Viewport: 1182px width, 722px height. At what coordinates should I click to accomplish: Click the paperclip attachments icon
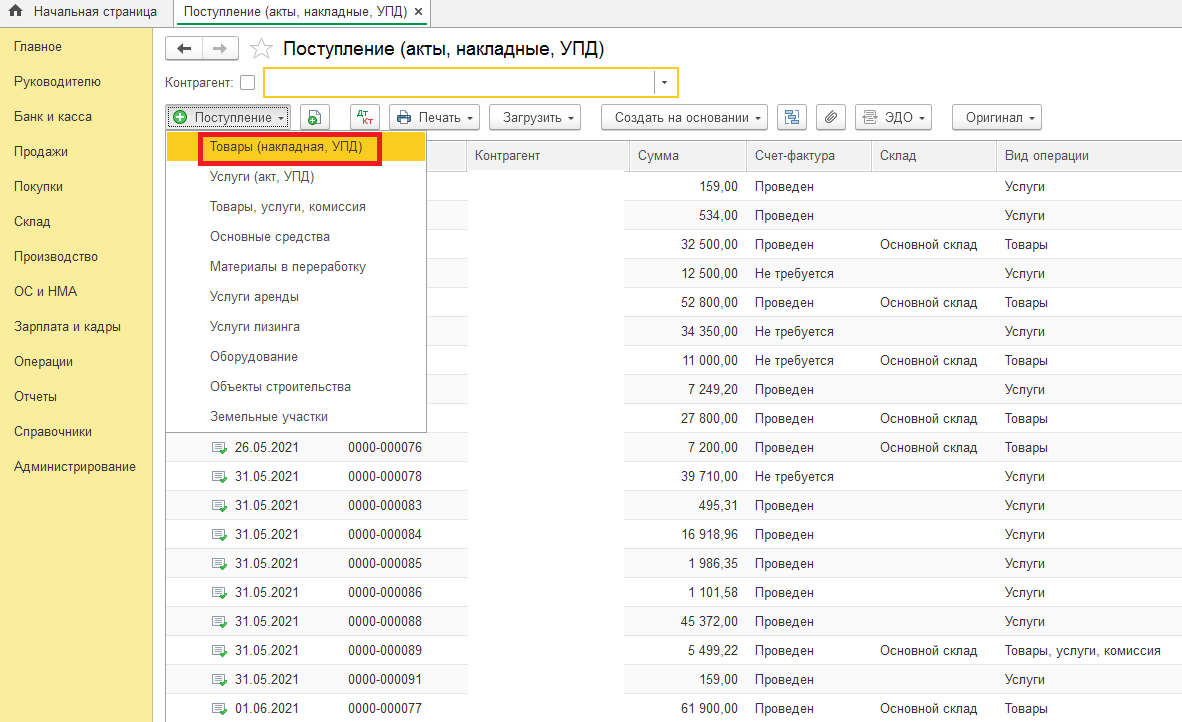830,118
